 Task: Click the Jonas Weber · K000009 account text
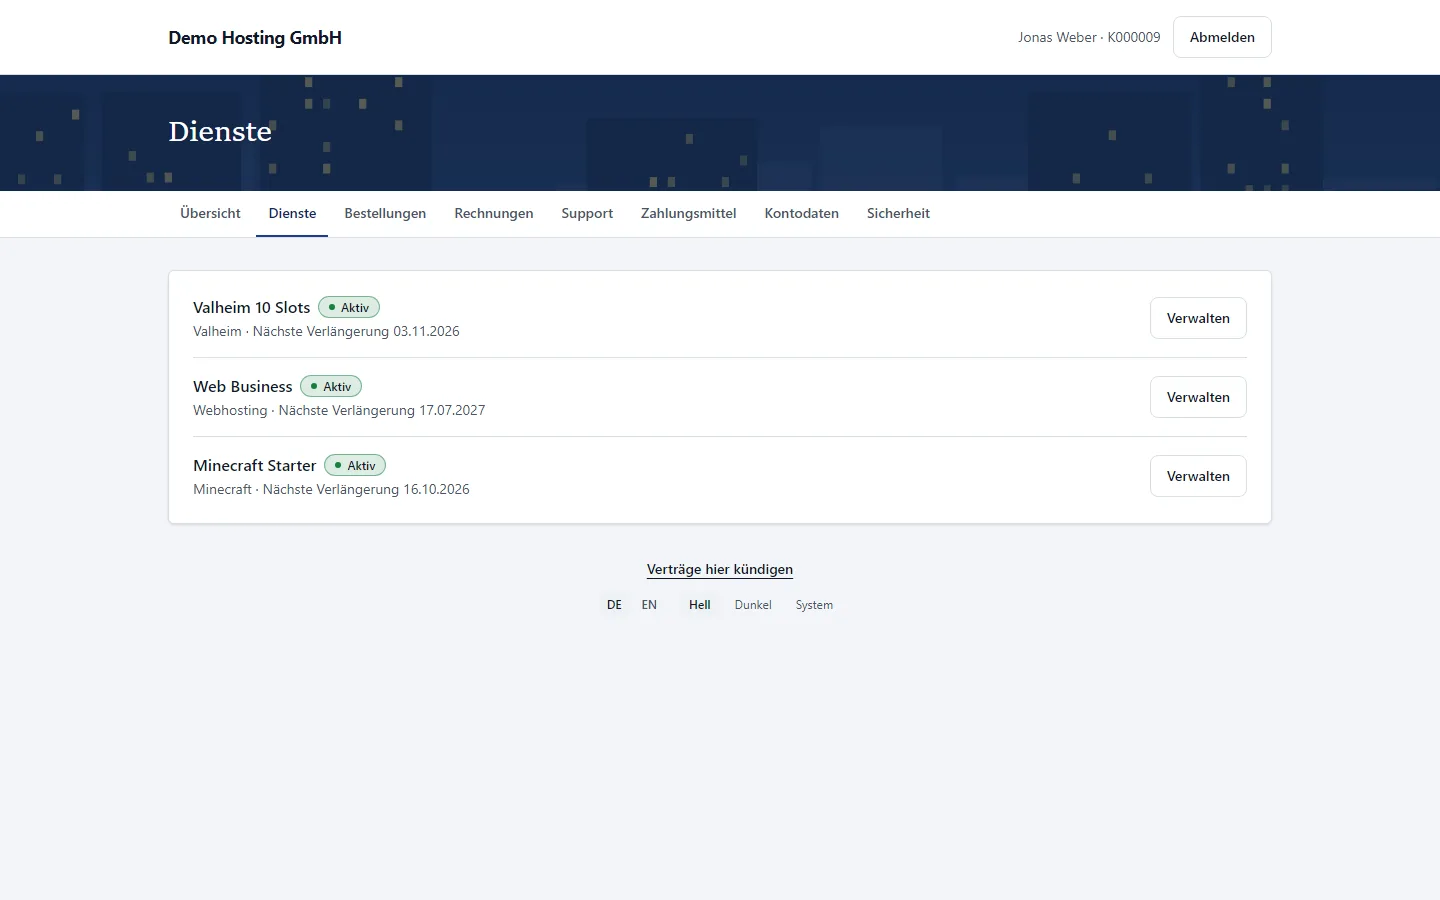pos(1089,37)
